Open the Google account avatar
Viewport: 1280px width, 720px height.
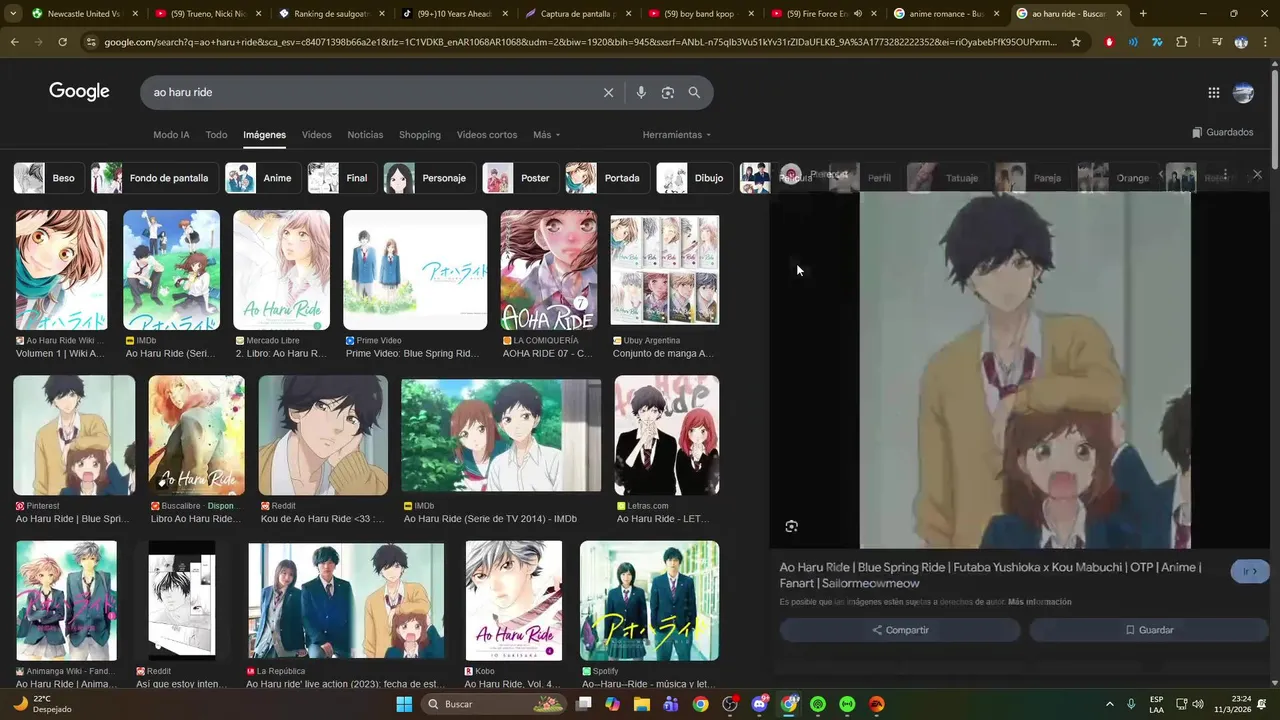click(1243, 92)
